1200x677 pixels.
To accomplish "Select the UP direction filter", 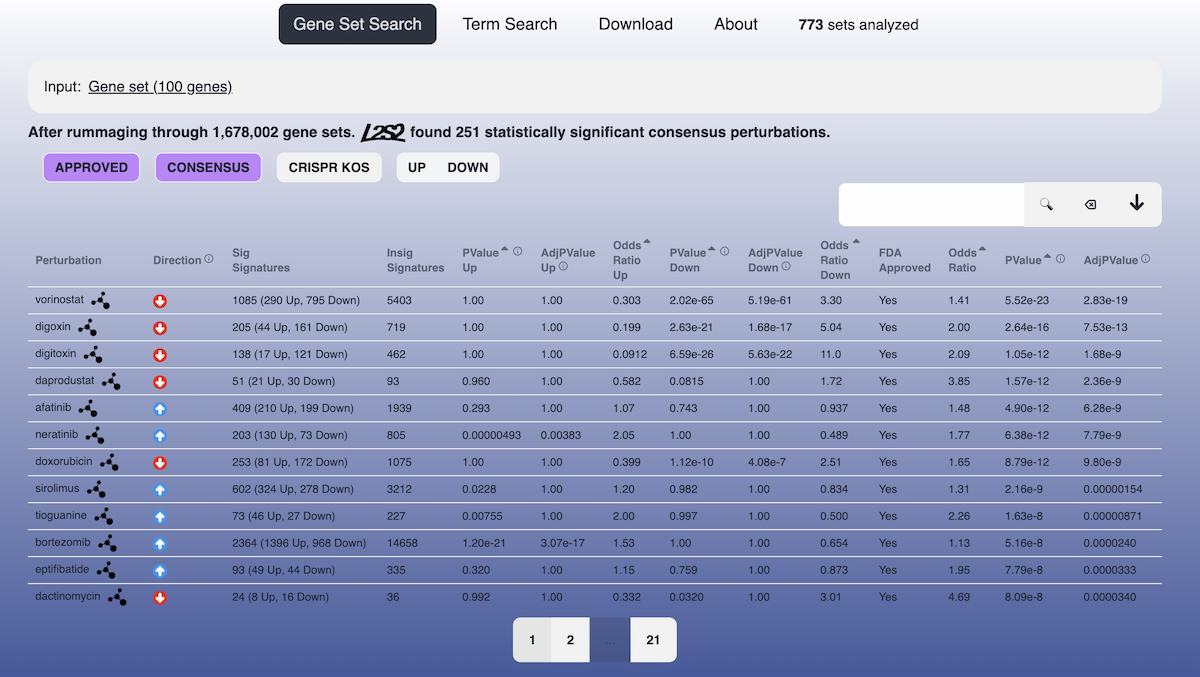I will pyautogui.click(x=417, y=167).
